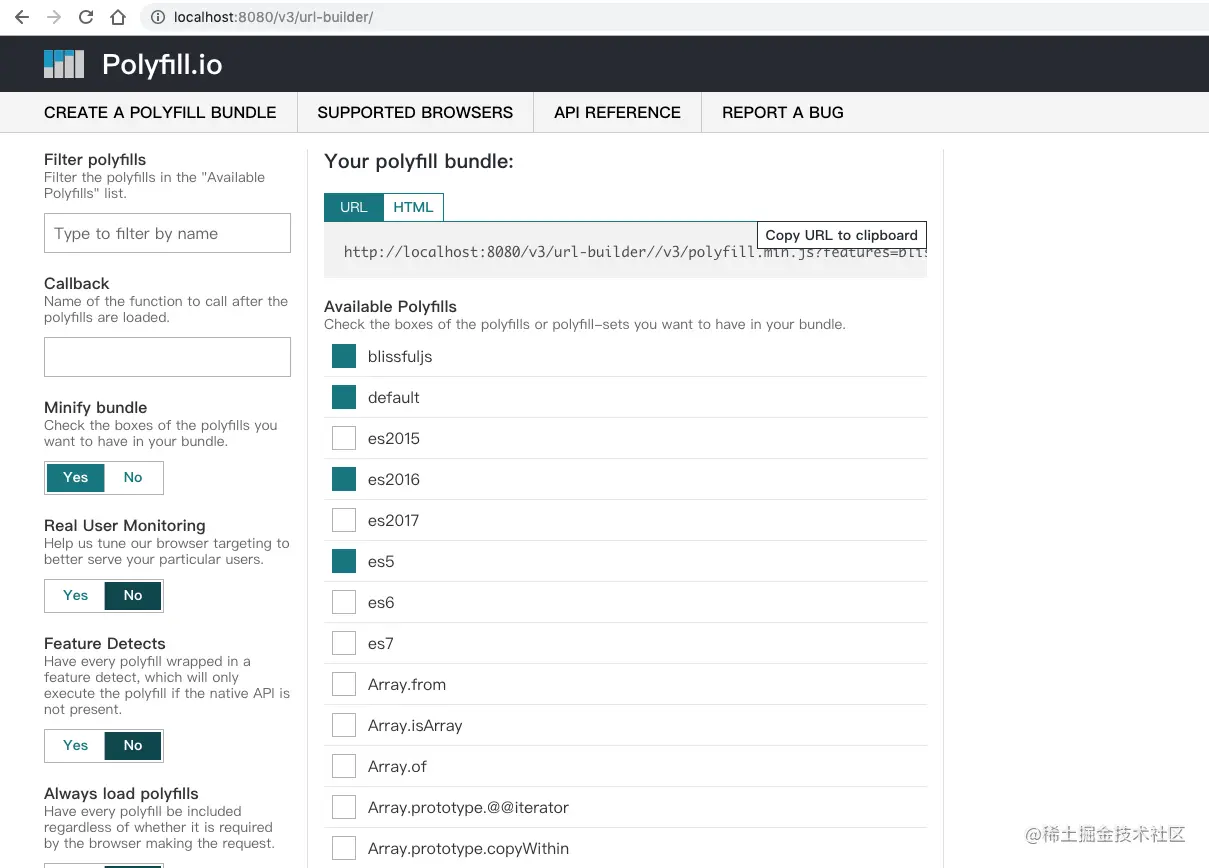This screenshot has width=1209, height=868.
Task: Set Real User Monitoring to Yes
Action: point(76,596)
